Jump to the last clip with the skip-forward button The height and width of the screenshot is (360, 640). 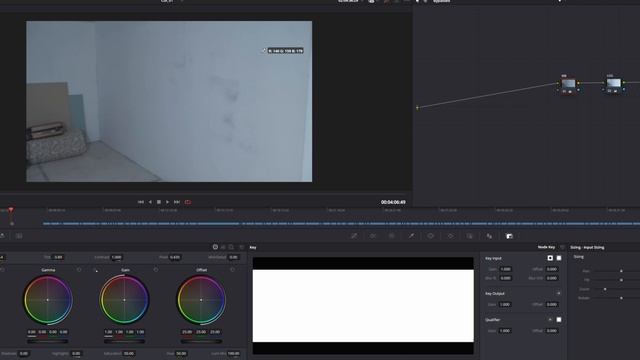(177, 202)
